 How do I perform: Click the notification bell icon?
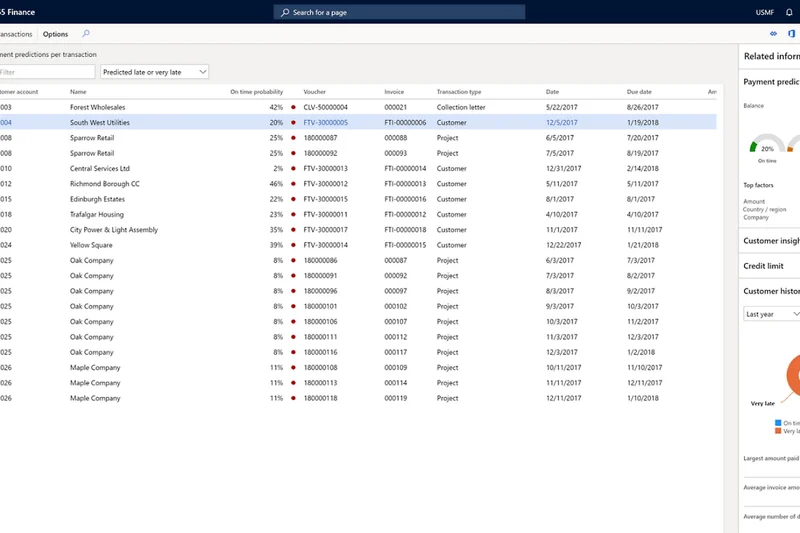point(789,12)
